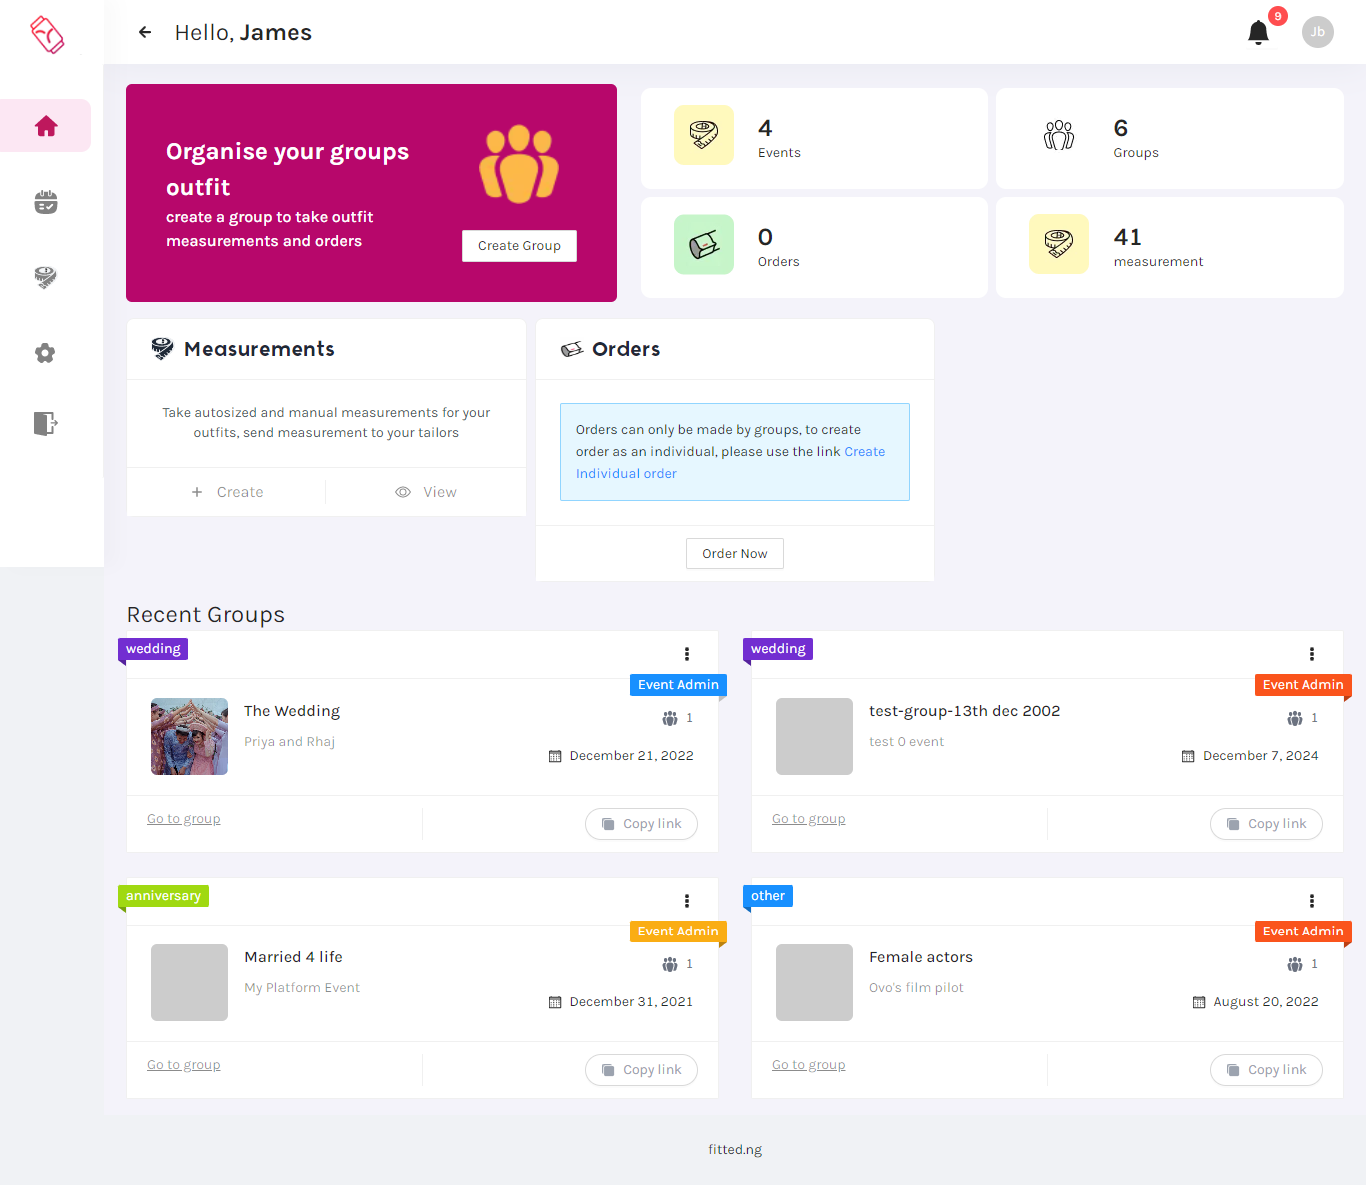Click wedding tag on The Wedding card
The width and height of the screenshot is (1366, 1187).
tap(153, 649)
